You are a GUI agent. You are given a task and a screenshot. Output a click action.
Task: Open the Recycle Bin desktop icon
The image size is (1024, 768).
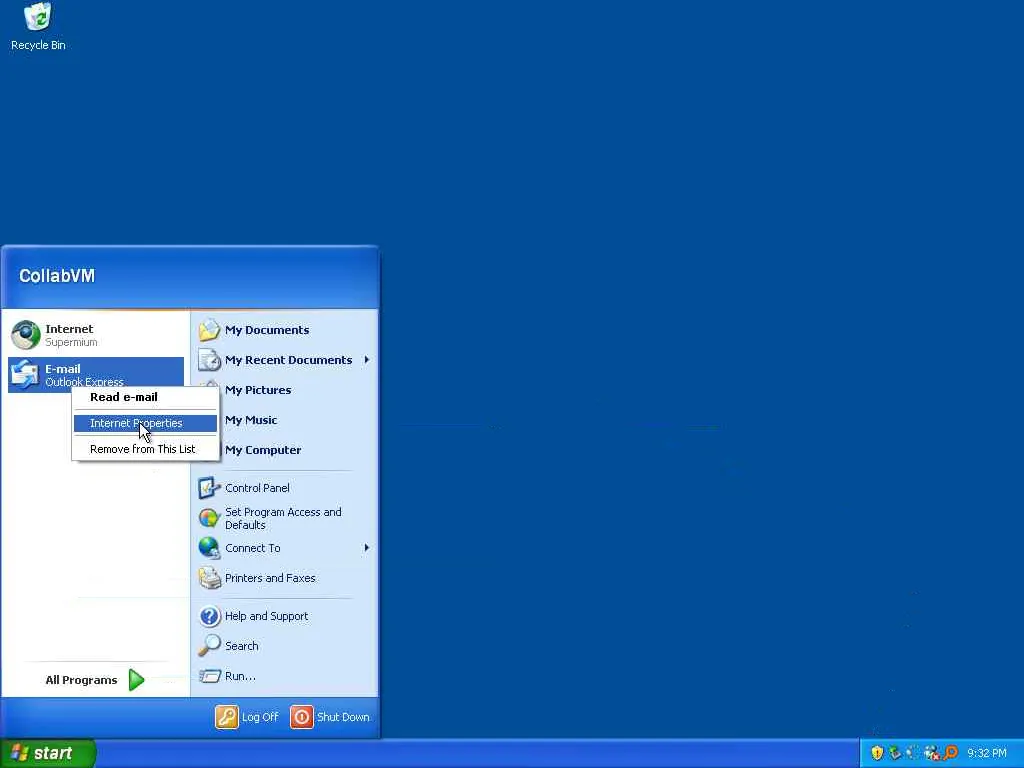[38, 26]
